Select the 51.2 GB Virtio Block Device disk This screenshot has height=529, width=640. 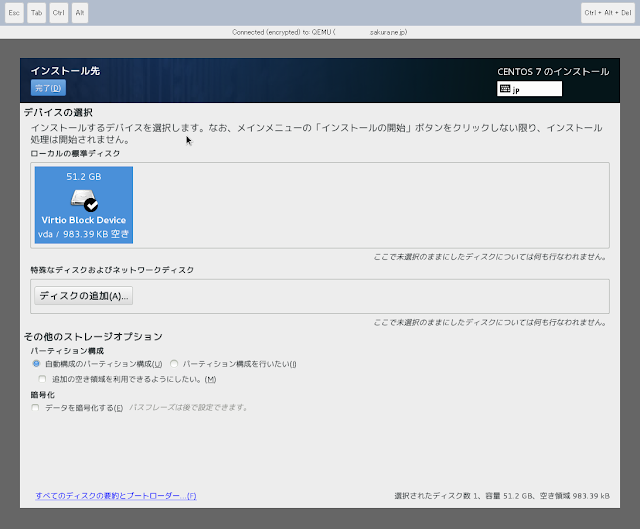point(84,205)
